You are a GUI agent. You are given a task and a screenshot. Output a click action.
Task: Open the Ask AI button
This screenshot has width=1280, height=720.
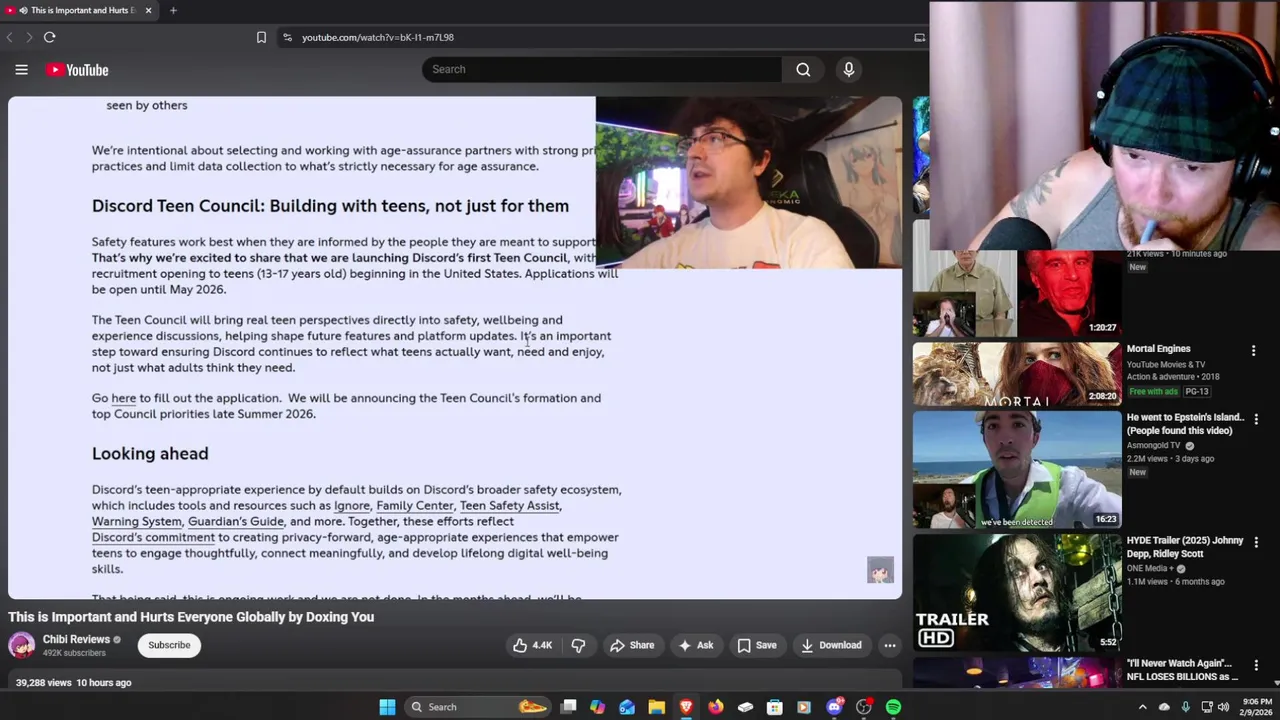(x=695, y=645)
